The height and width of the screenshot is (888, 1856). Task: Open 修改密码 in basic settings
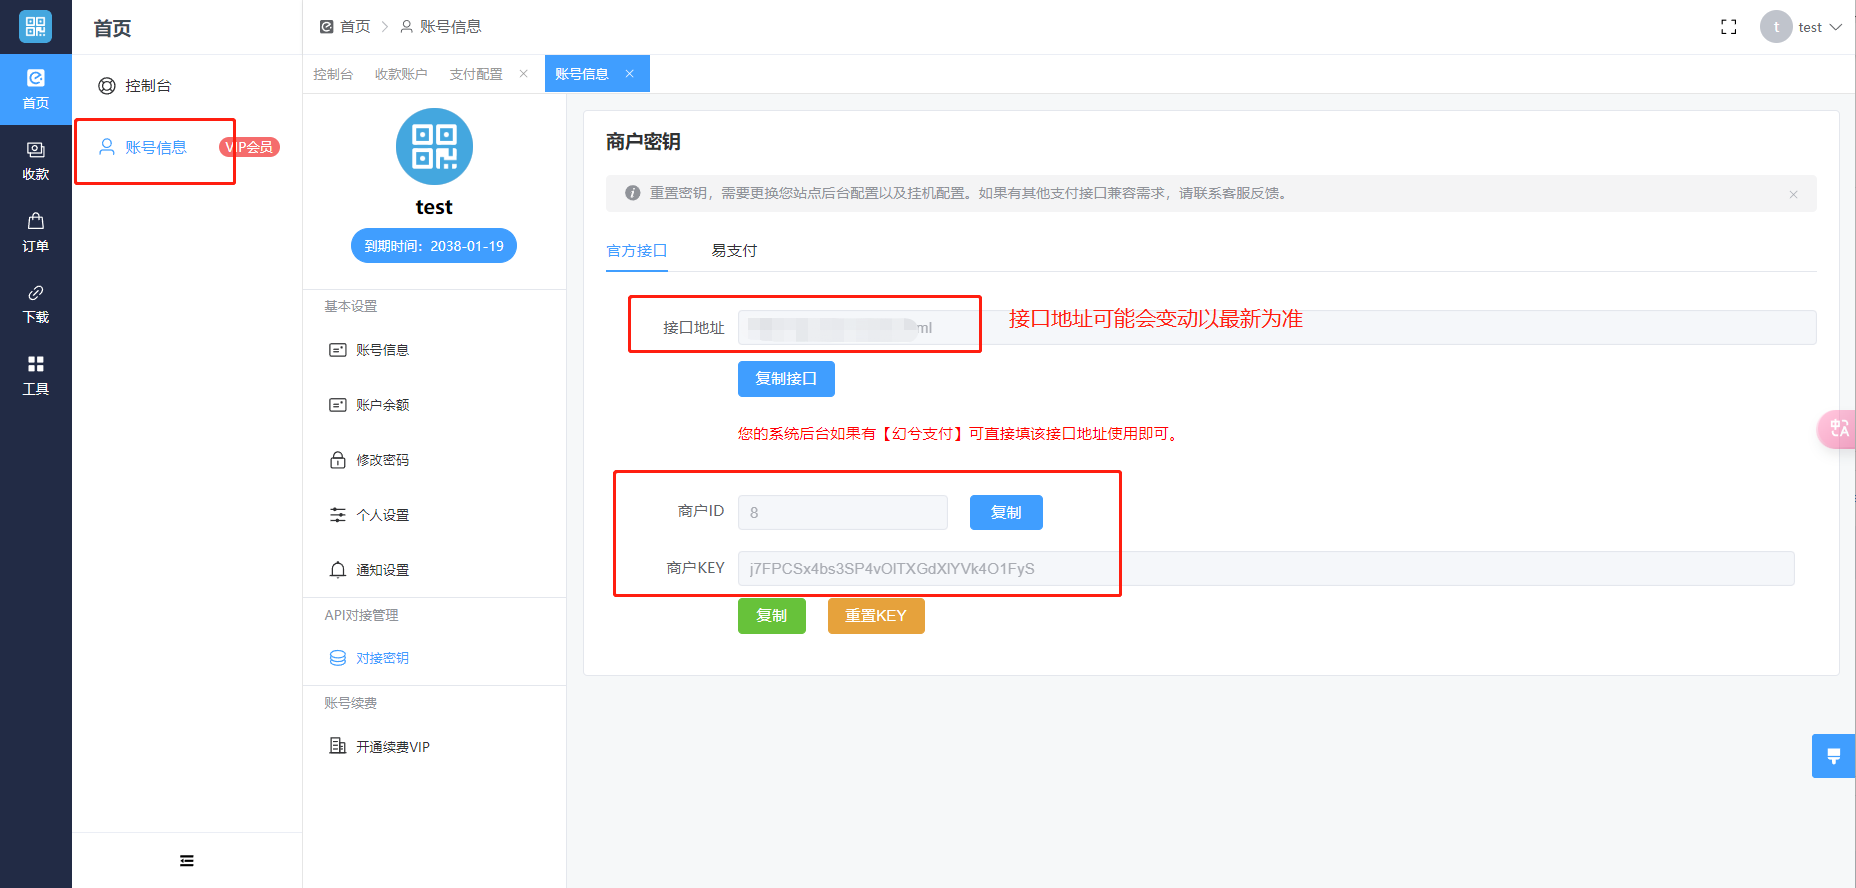click(382, 460)
